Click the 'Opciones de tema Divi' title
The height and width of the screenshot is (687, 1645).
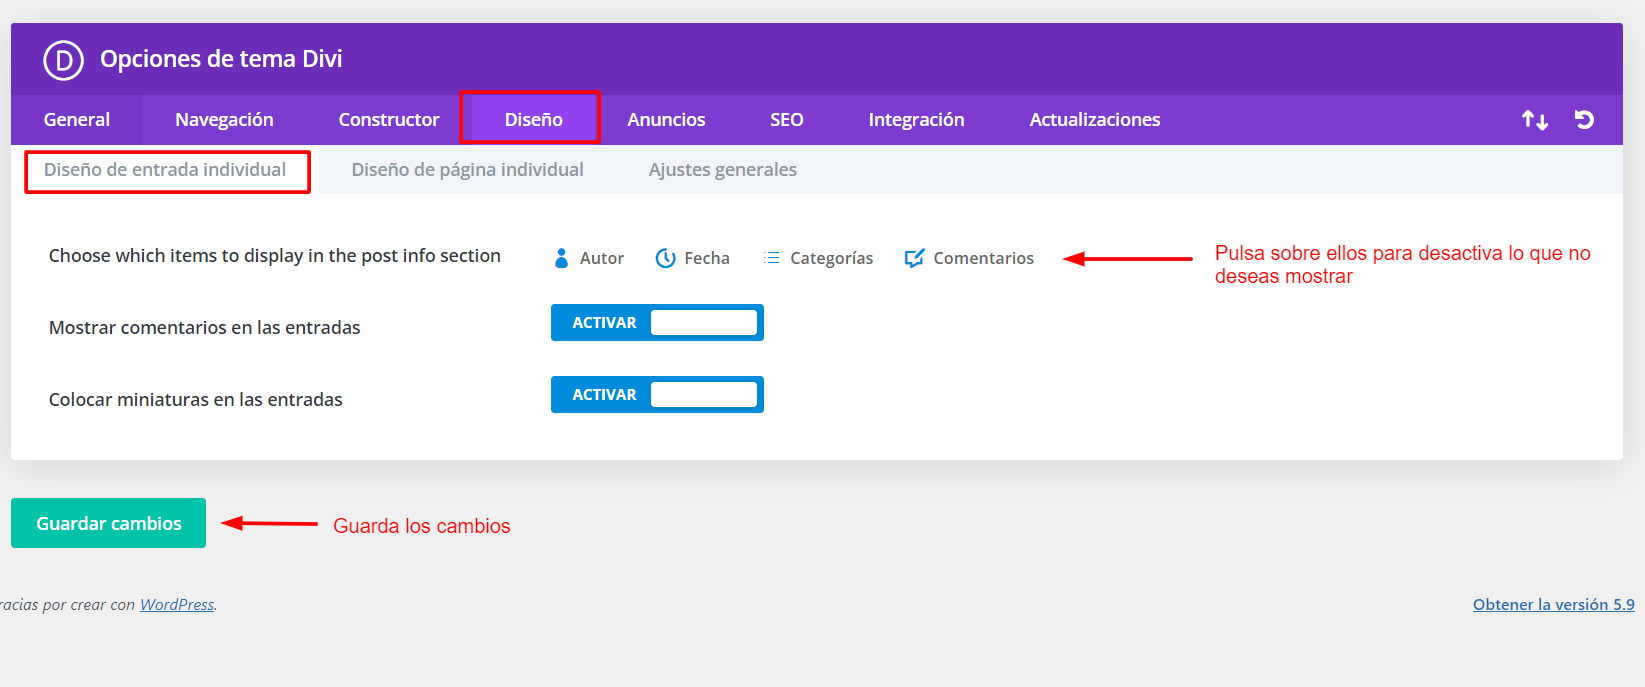221,59
